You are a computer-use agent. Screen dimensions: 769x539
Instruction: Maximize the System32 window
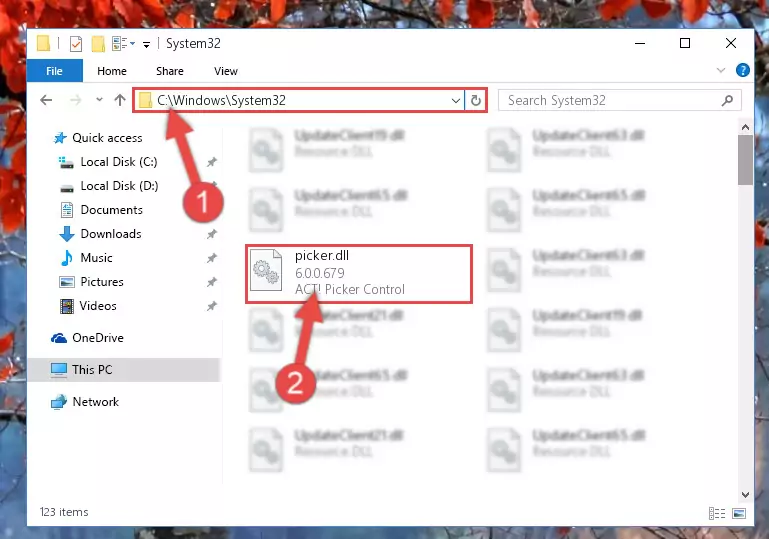pos(685,43)
